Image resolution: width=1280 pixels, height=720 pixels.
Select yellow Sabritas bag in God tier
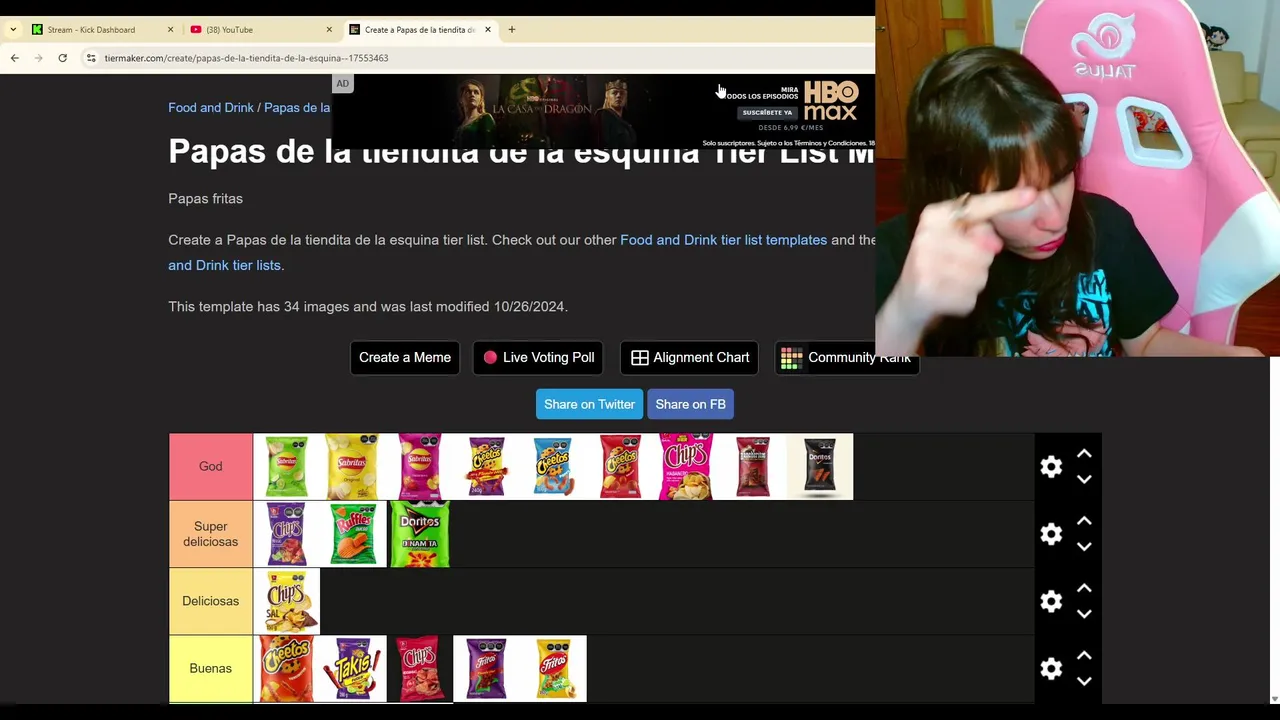click(353, 466)
